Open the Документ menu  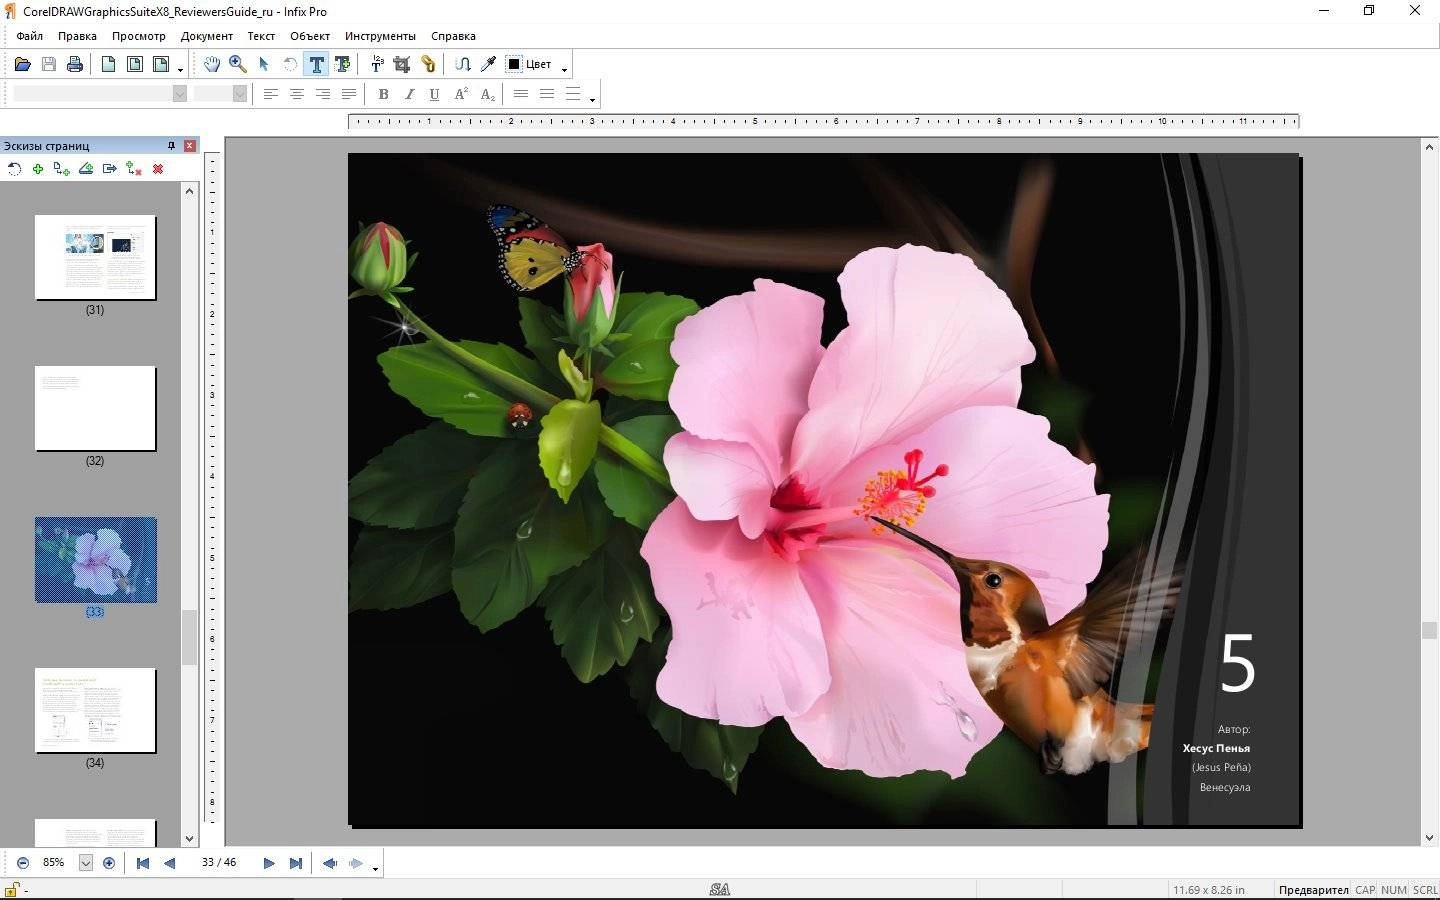point(207,36)
